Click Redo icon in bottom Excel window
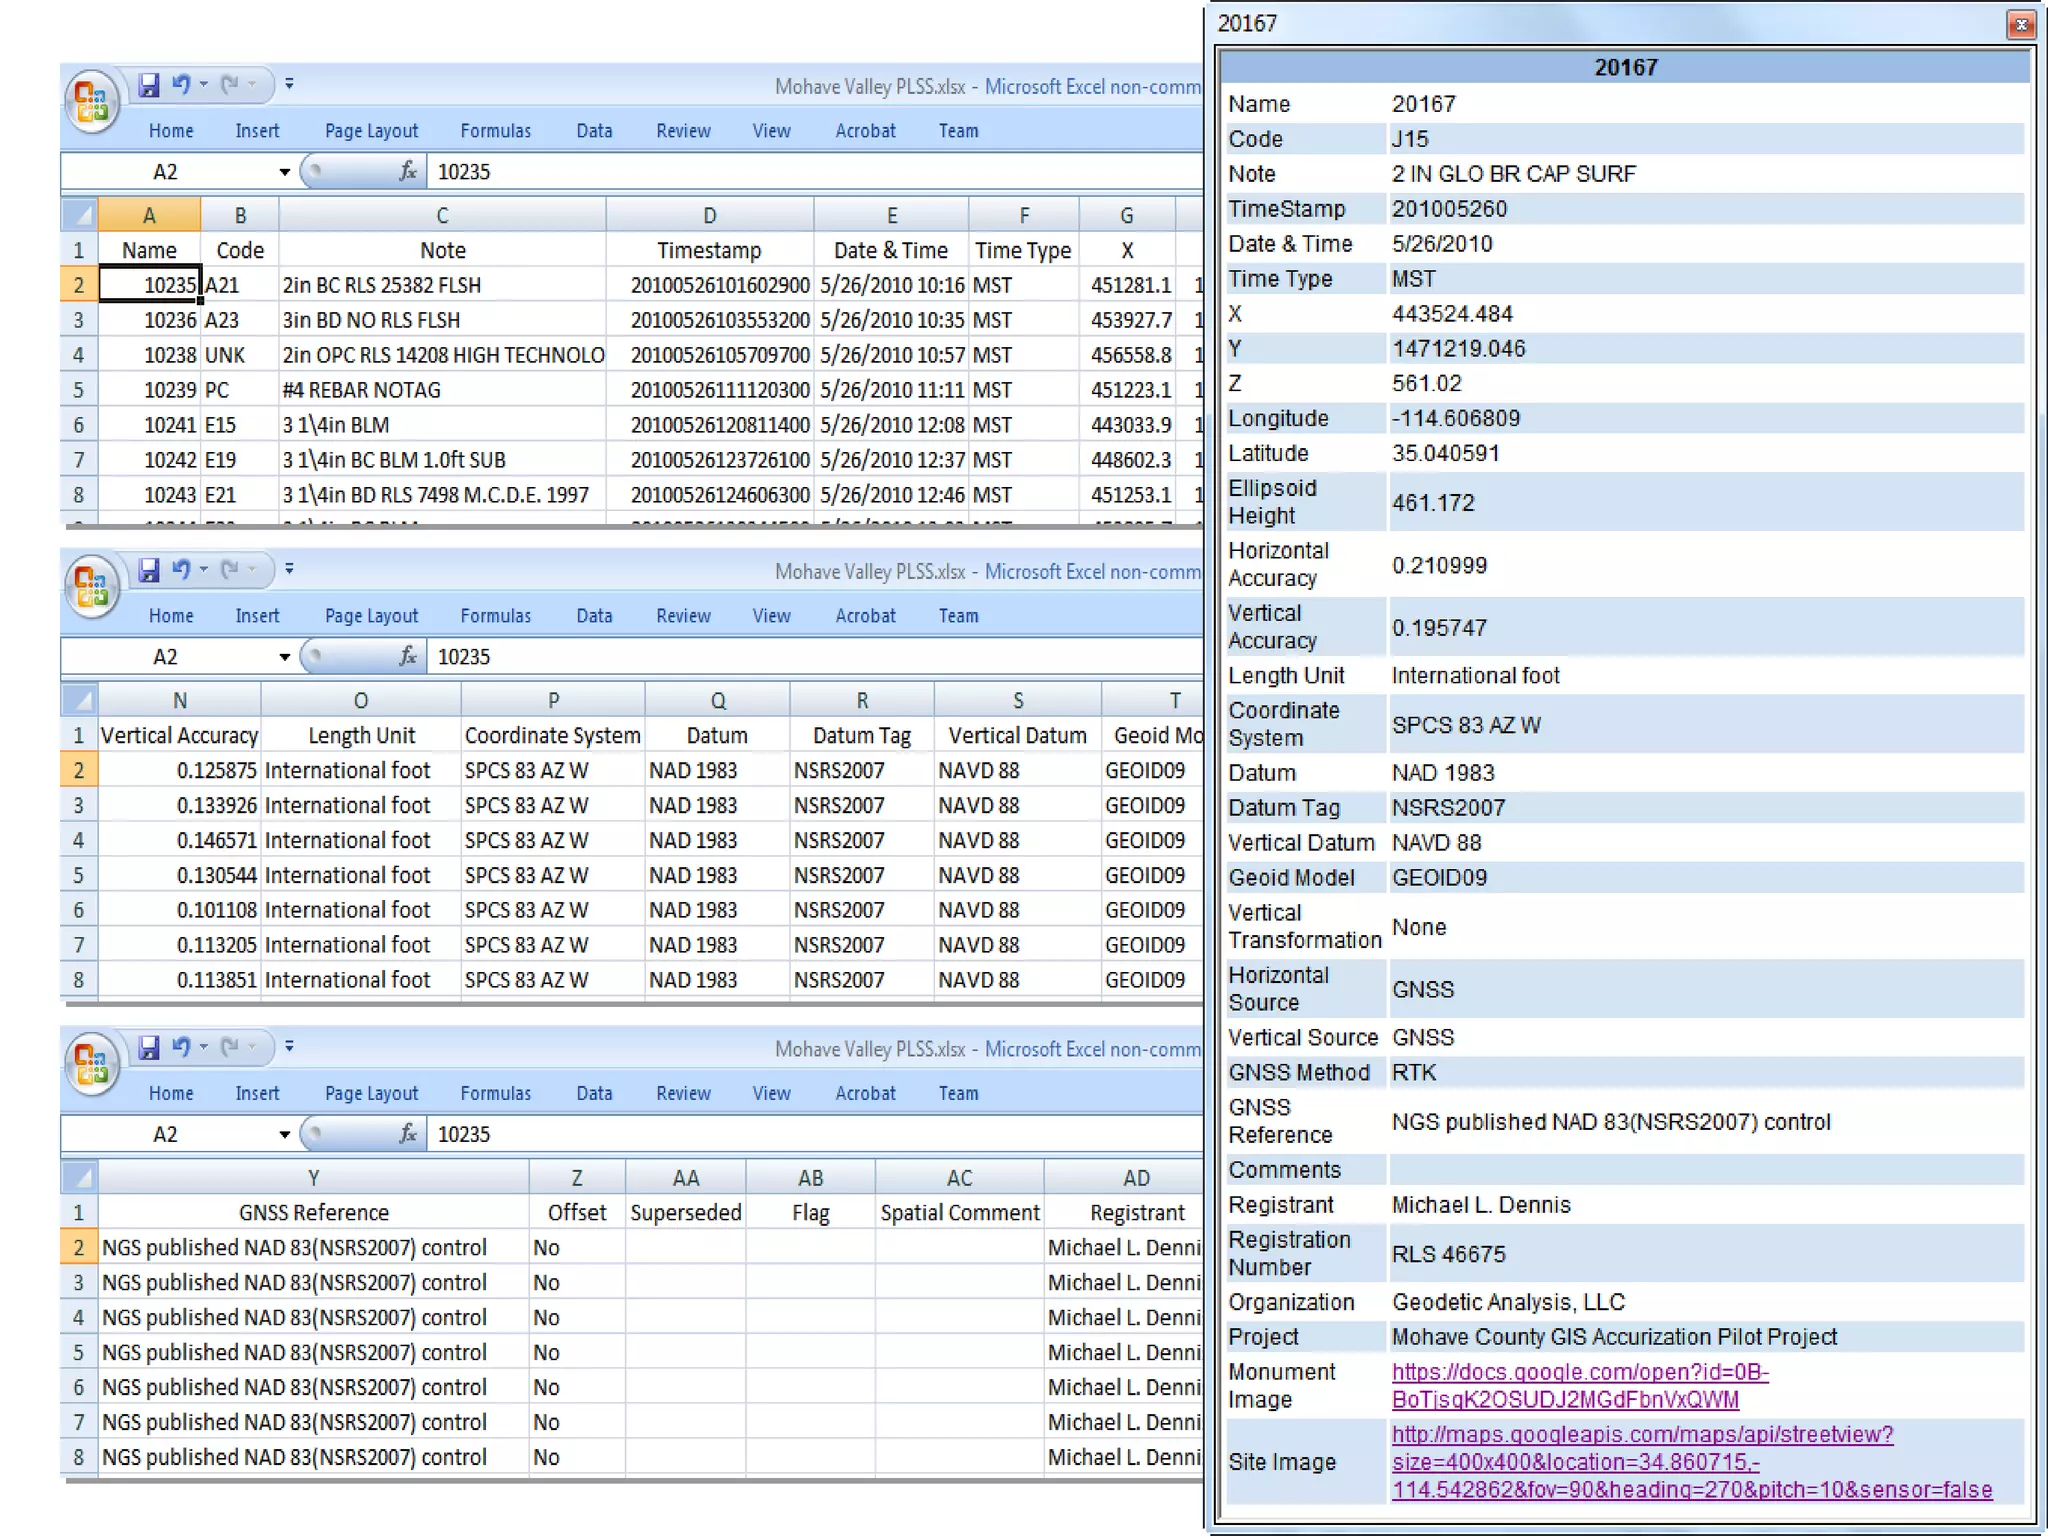 coord(230,1047)
